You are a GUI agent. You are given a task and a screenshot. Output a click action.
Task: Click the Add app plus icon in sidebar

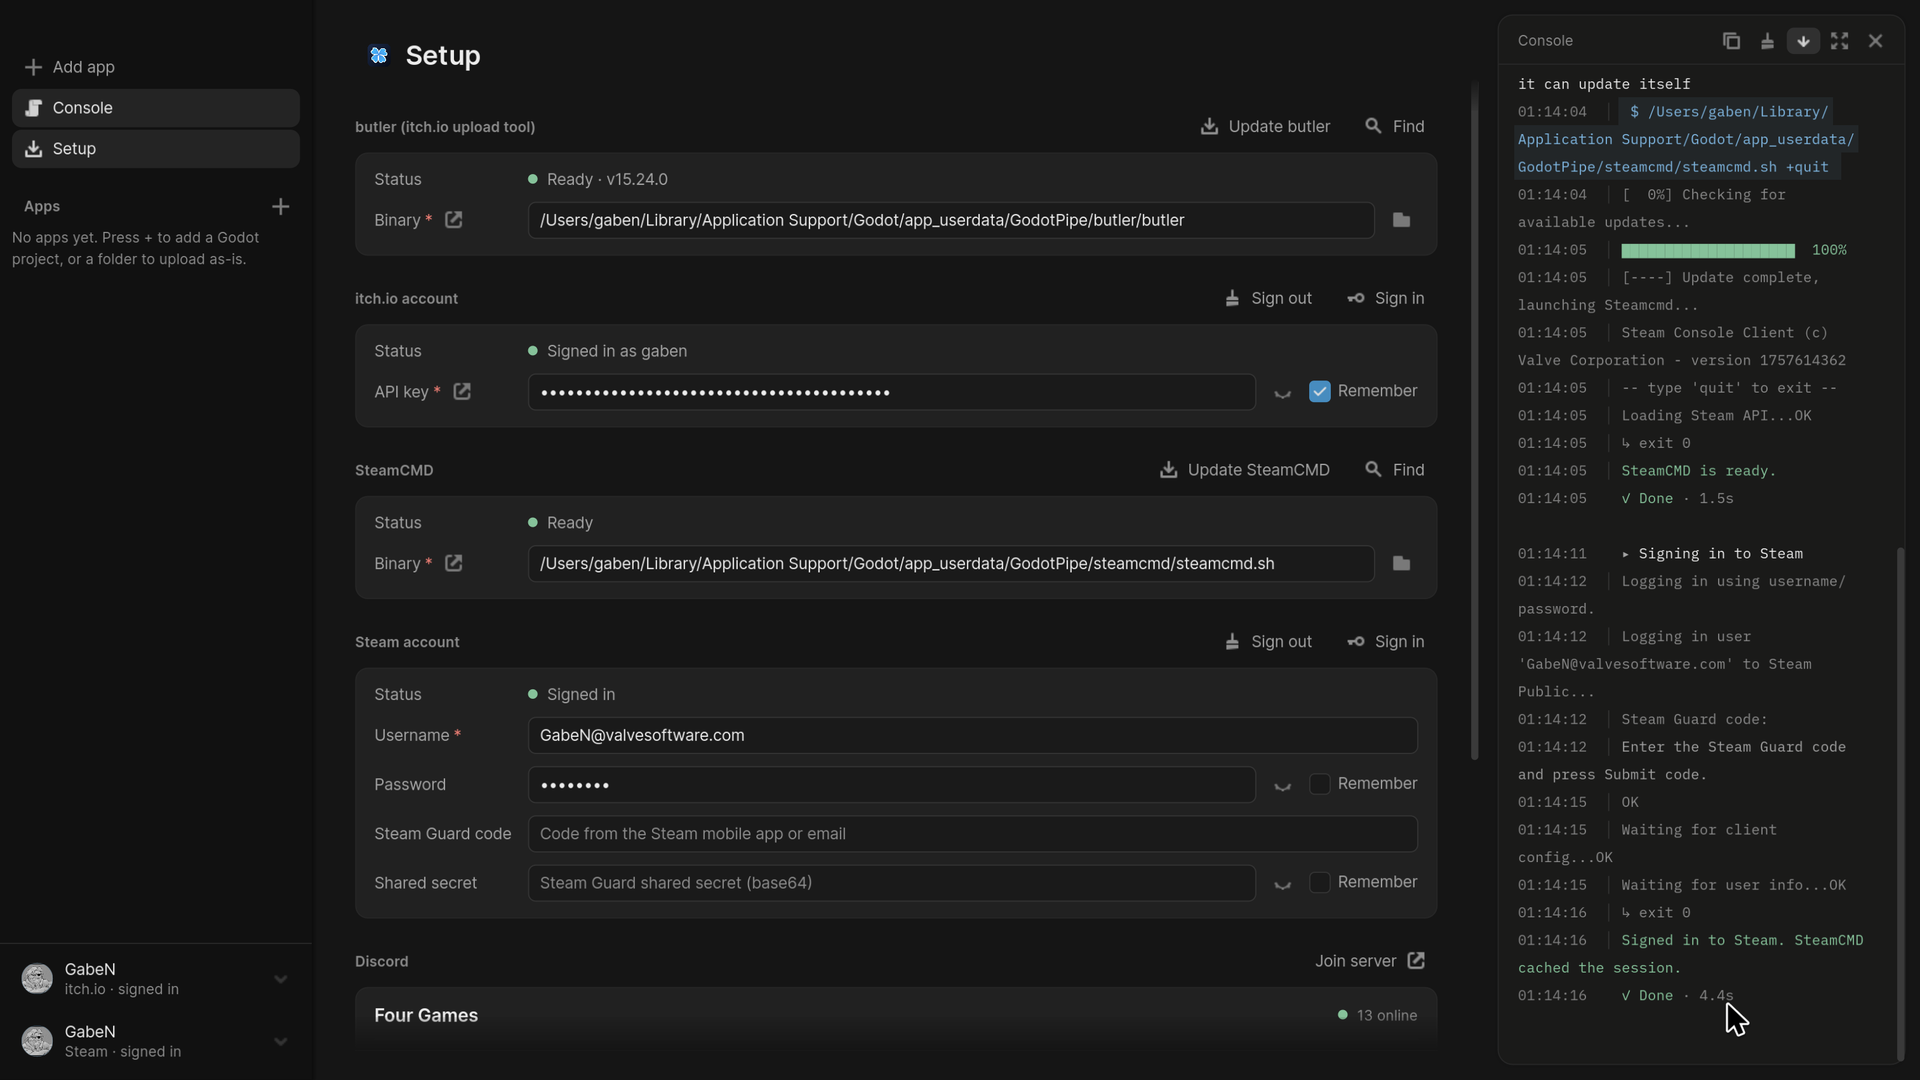tap(33, 67)
